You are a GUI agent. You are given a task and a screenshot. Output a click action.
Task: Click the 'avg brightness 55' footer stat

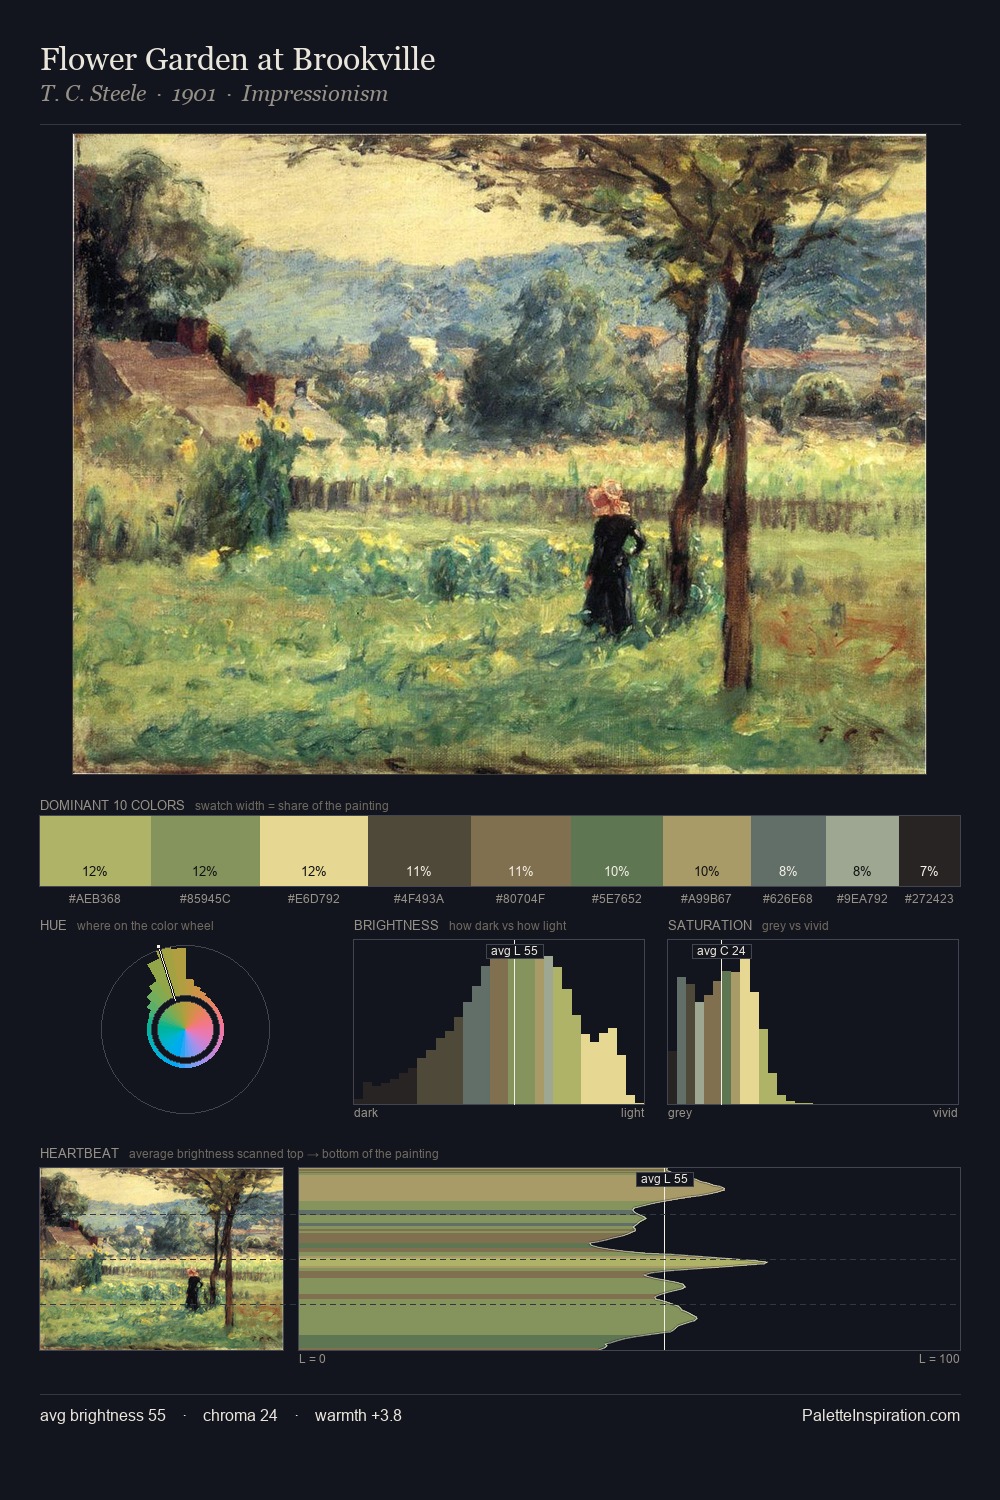[103, 1415]
